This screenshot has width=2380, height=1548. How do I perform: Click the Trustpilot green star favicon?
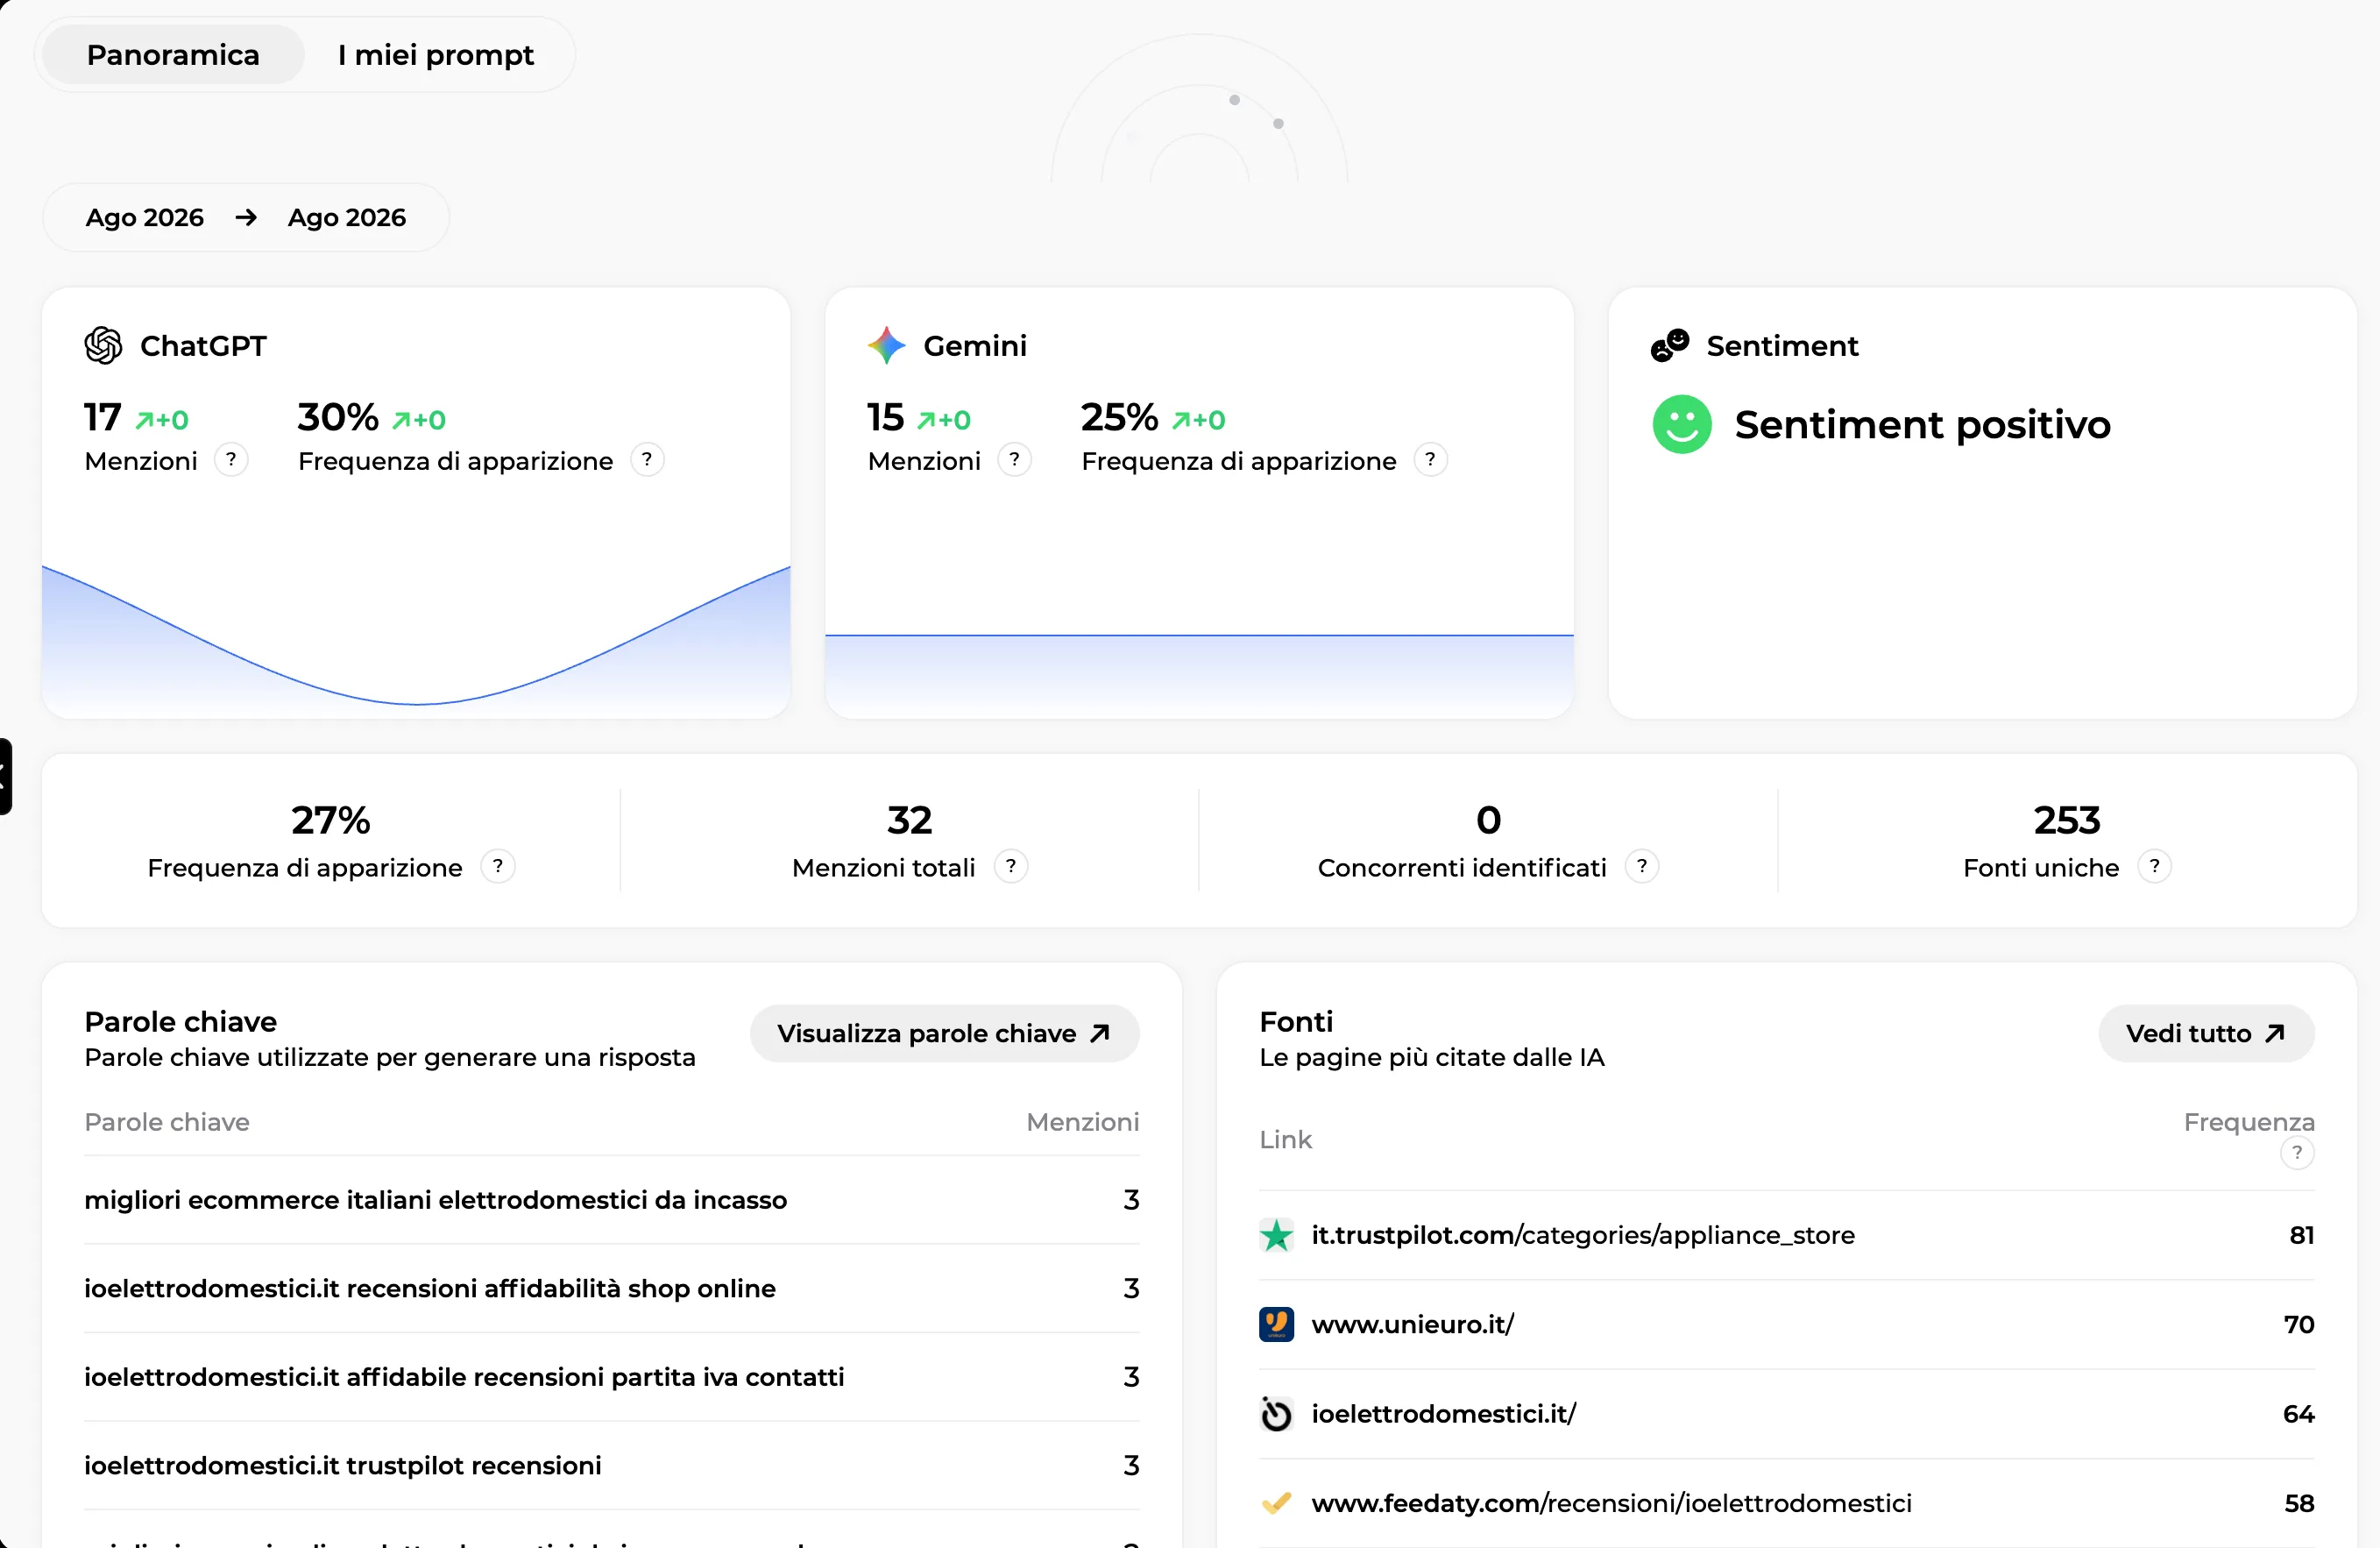click(1276, 1236)
